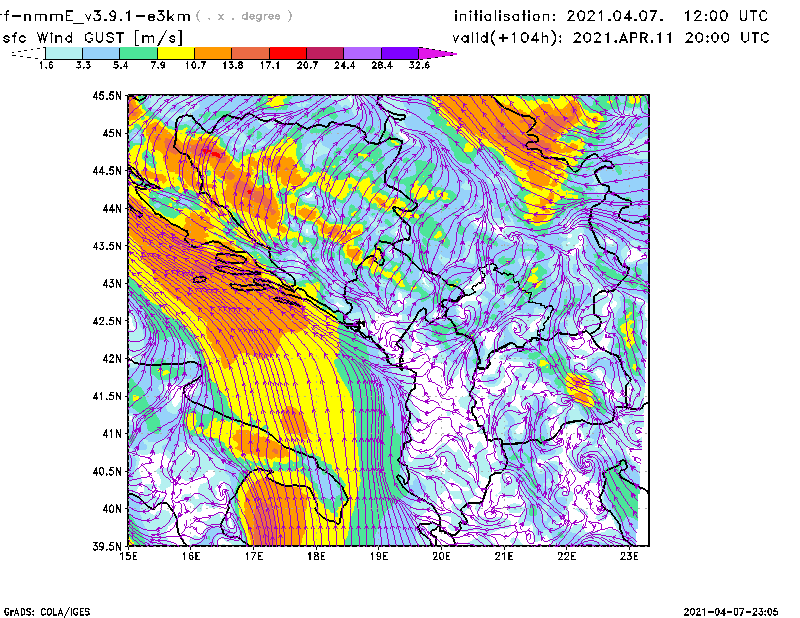800x618 pixels.
Task: Click the legend value 17.1
Action: pyautogui.click(x=270, y=65)
